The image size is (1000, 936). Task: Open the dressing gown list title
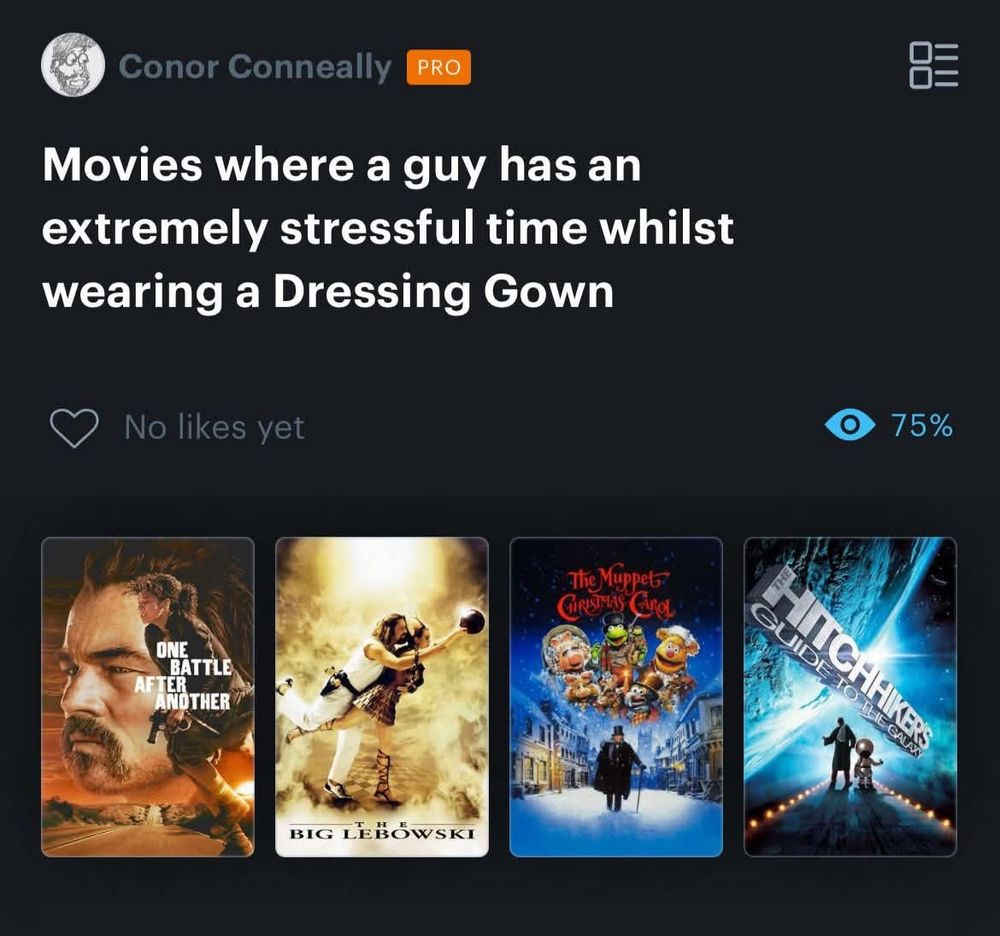coord(388,228)
